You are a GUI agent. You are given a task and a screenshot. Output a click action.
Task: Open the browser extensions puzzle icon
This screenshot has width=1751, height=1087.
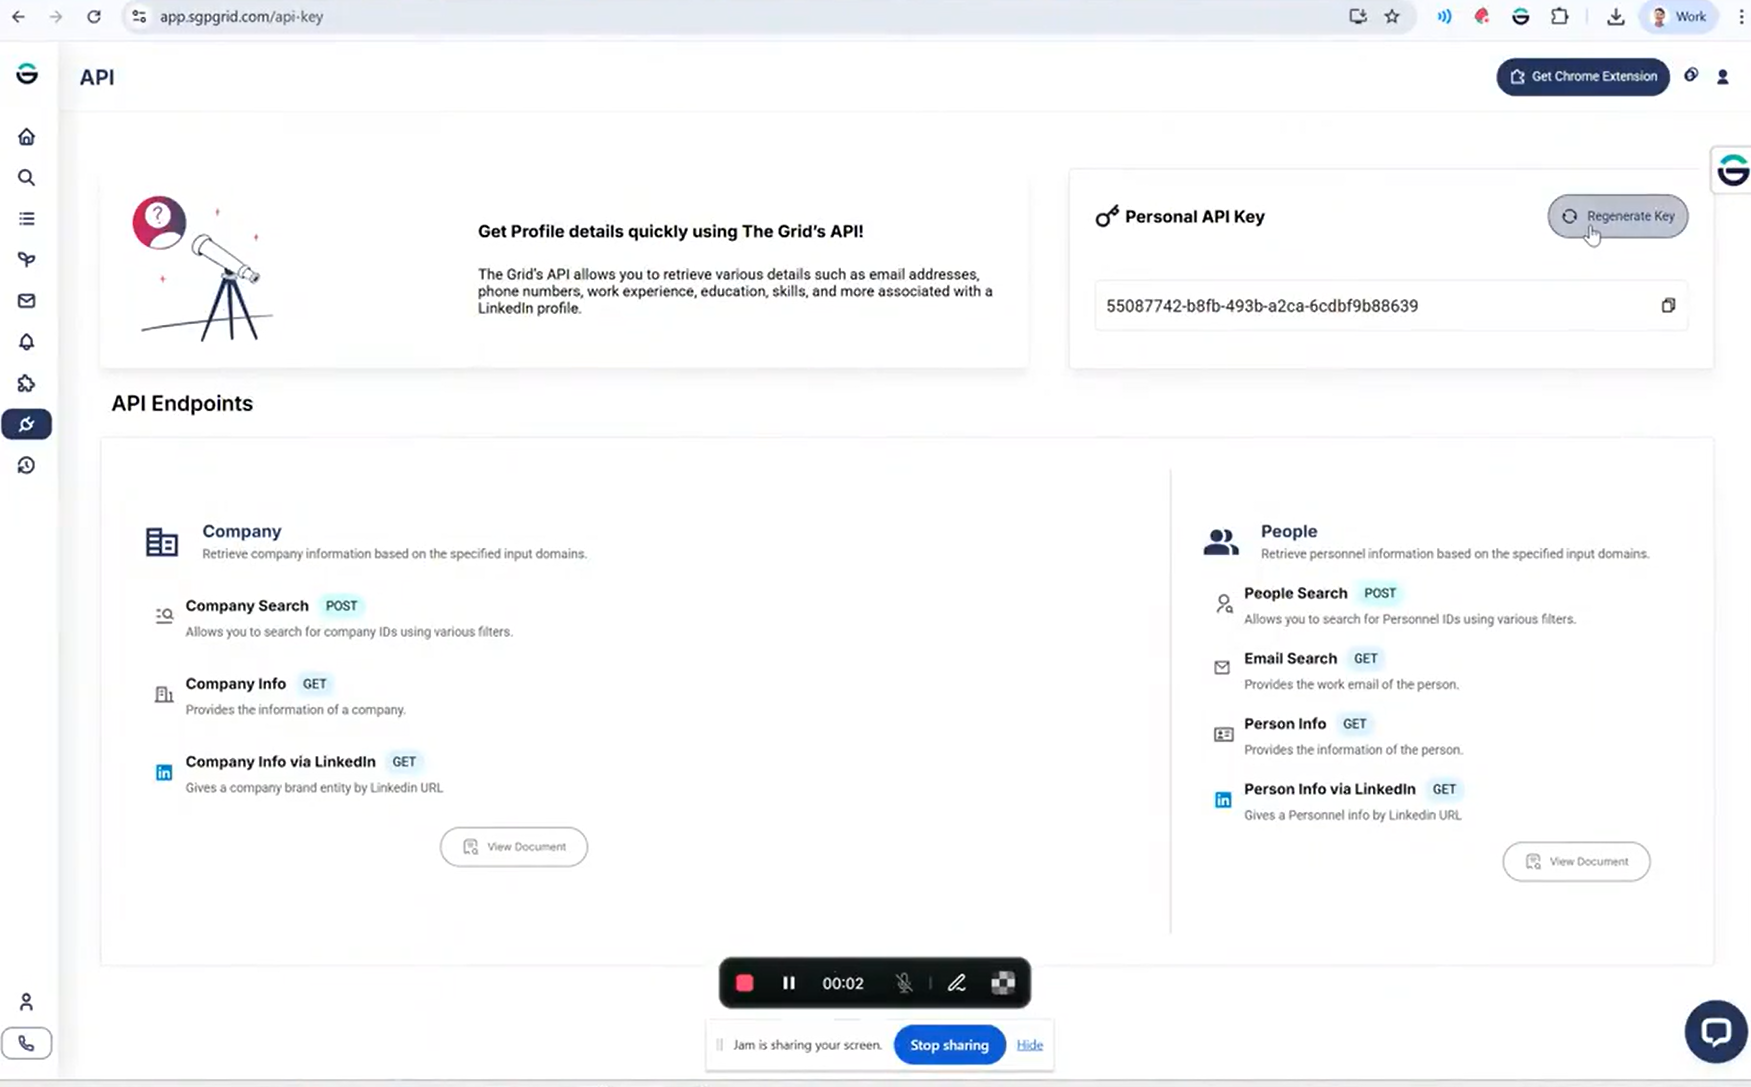[1560, 16]
